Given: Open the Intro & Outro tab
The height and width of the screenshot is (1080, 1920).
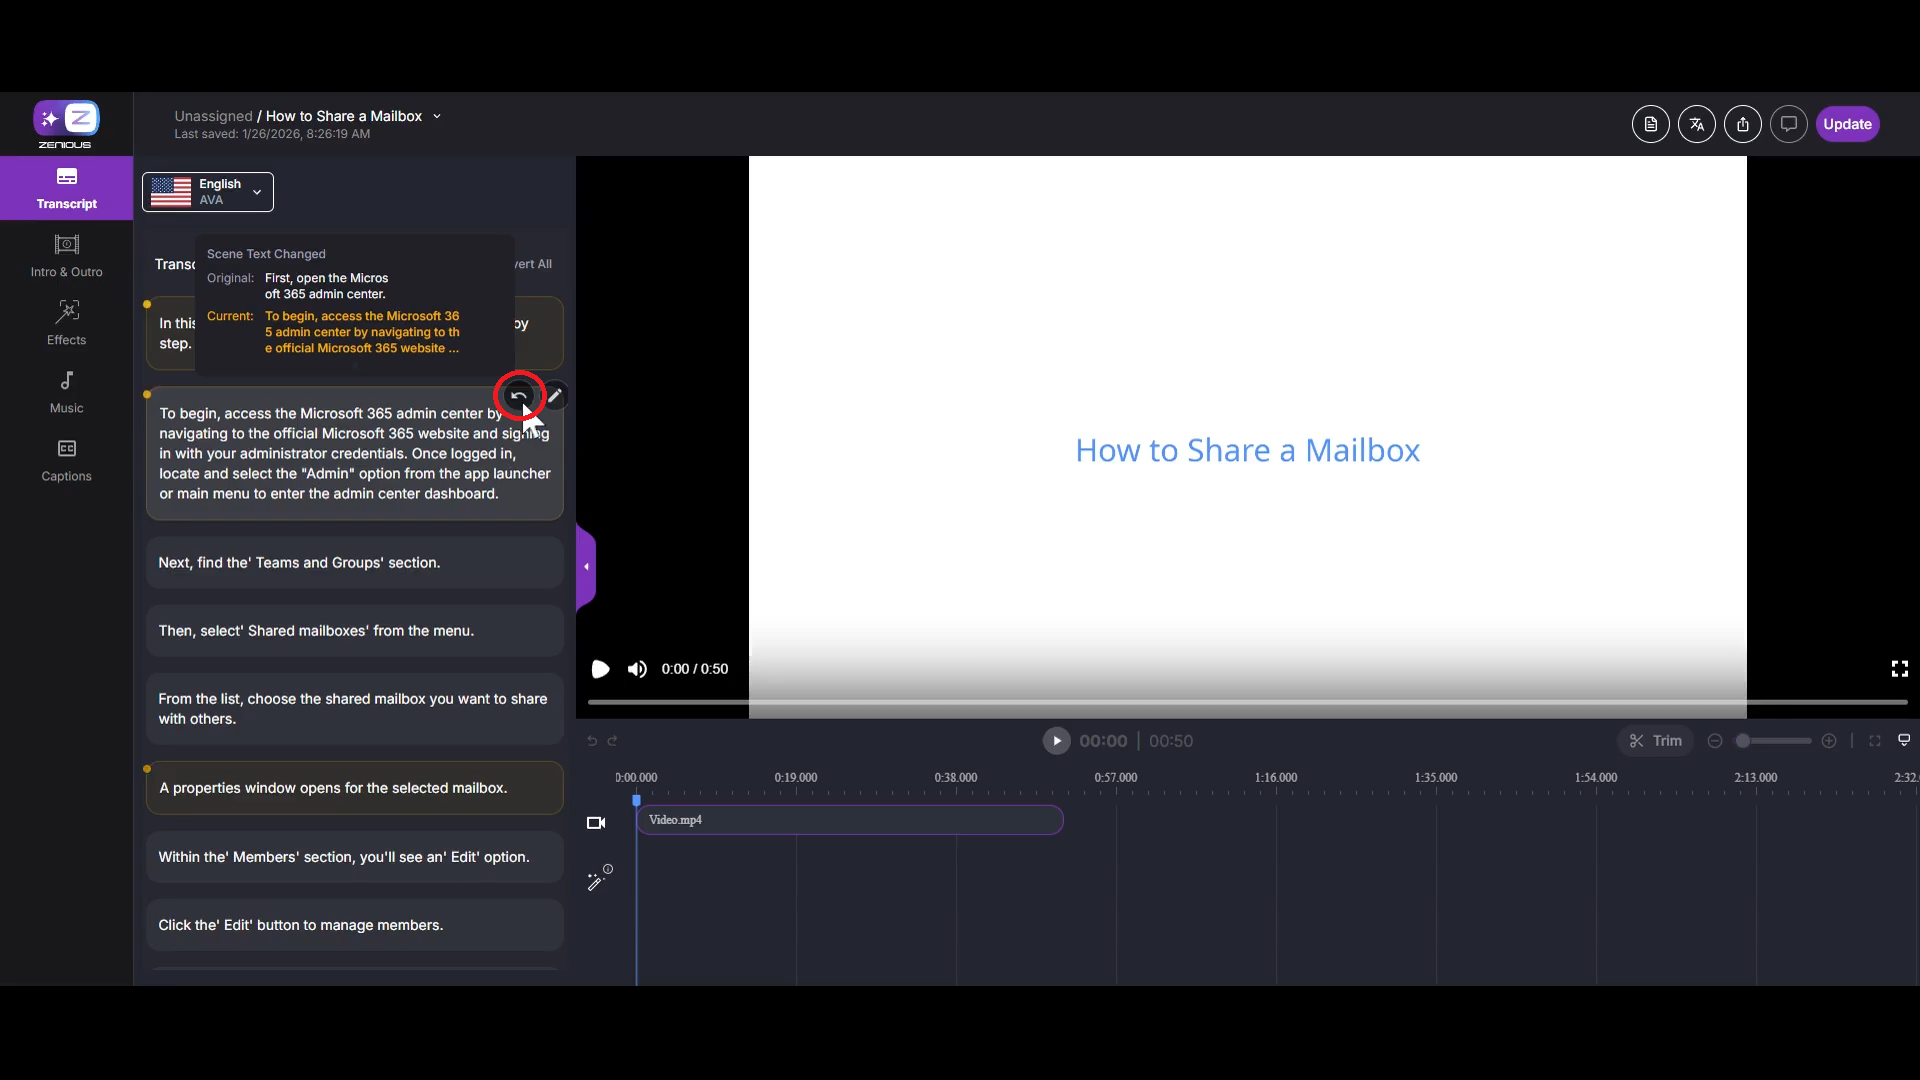Looking at the screenshot, I should [66, 255].
